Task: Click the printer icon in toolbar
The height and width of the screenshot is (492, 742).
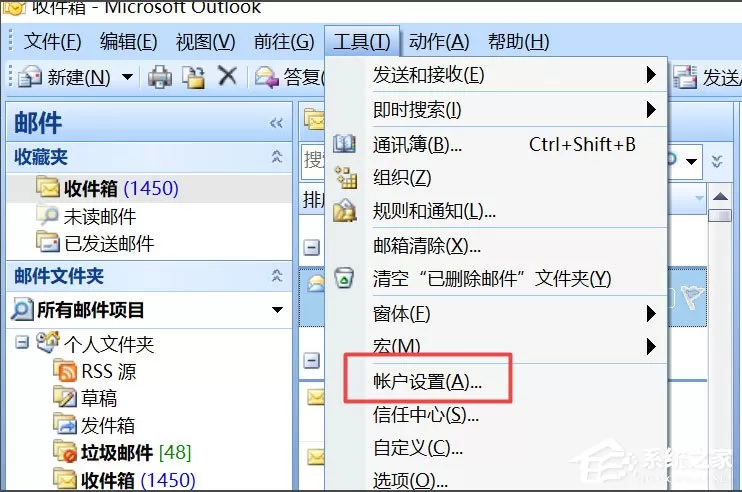Action: pyautogui.click(x=159, y=77)
